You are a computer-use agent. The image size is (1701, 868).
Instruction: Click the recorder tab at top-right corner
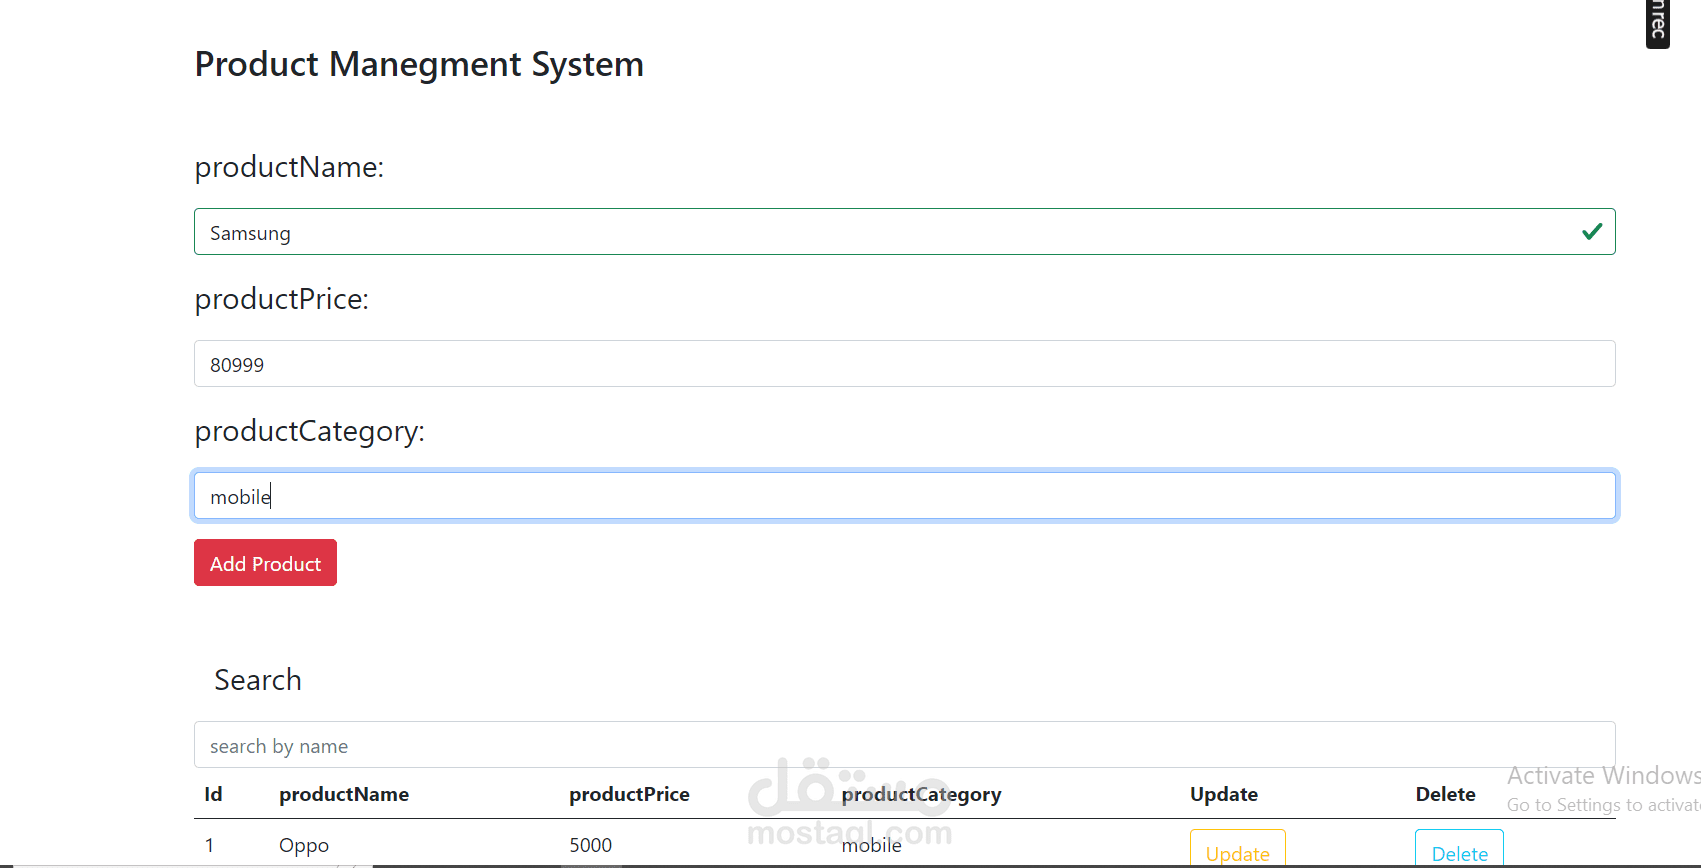(x=1658, y=23)
